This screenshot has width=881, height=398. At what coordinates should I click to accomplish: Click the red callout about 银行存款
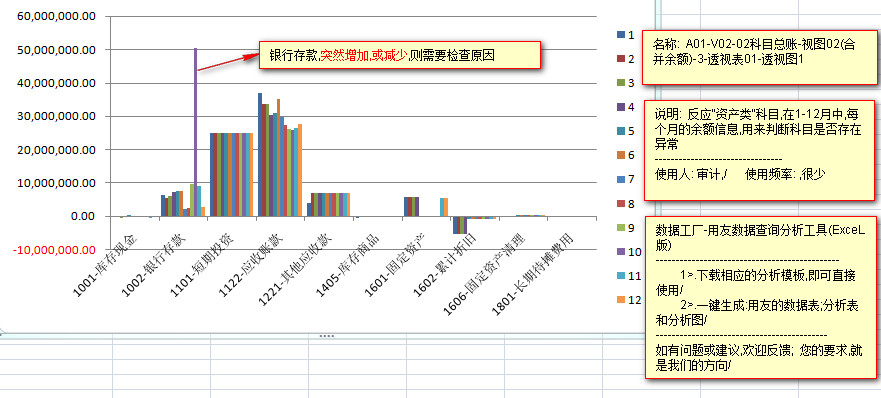point(399,55)
